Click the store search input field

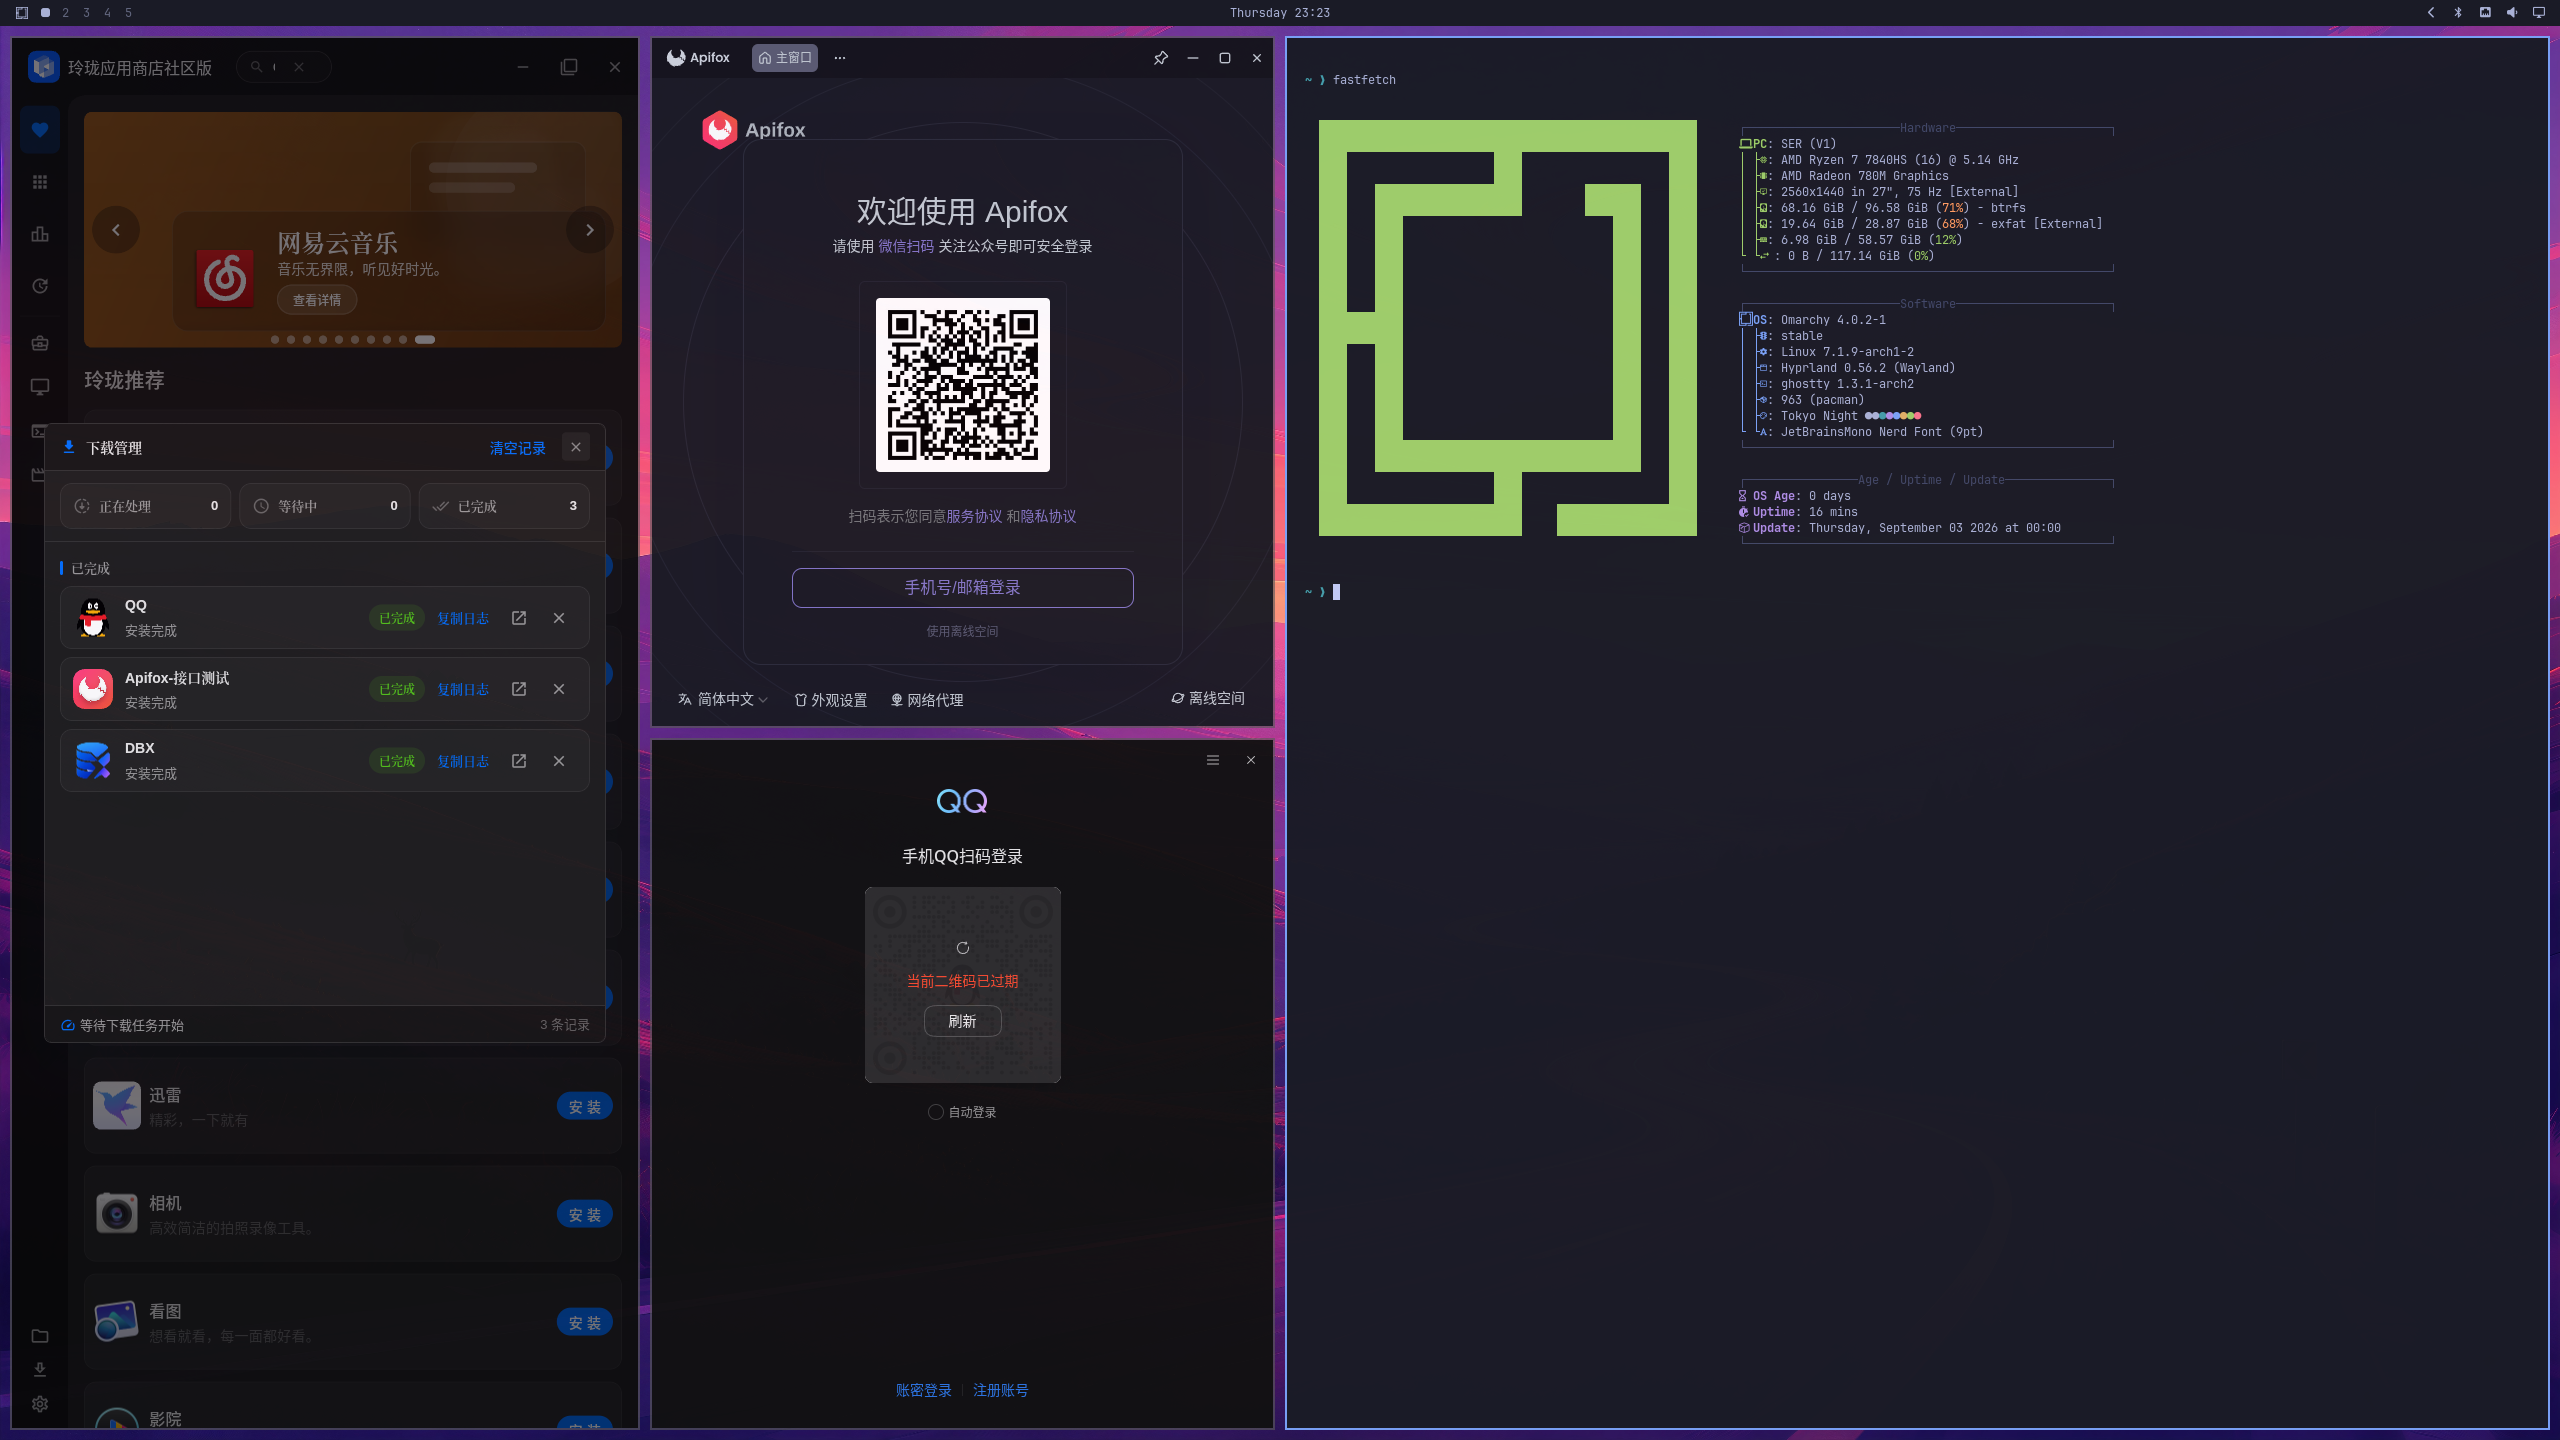(x=284, y=67)
